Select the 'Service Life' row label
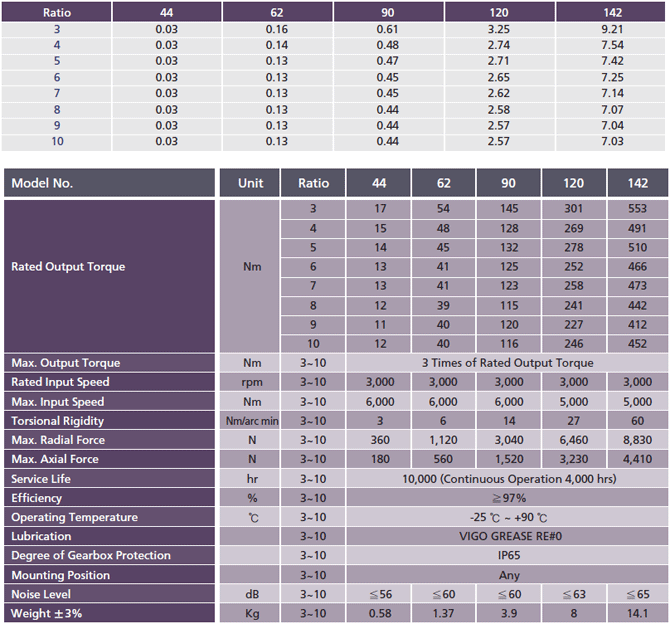This screenshot has height=624, width=670. (109, 479)
